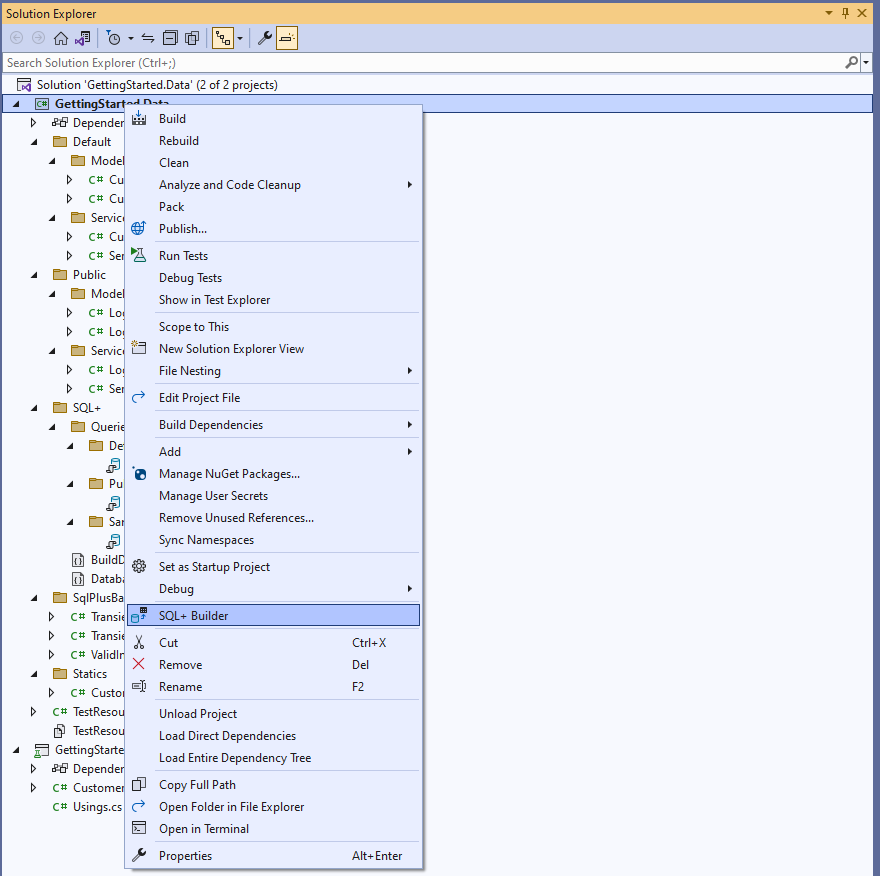Select Publish... with globe icon
Viewport: 880px width, 876px height.
273,229
